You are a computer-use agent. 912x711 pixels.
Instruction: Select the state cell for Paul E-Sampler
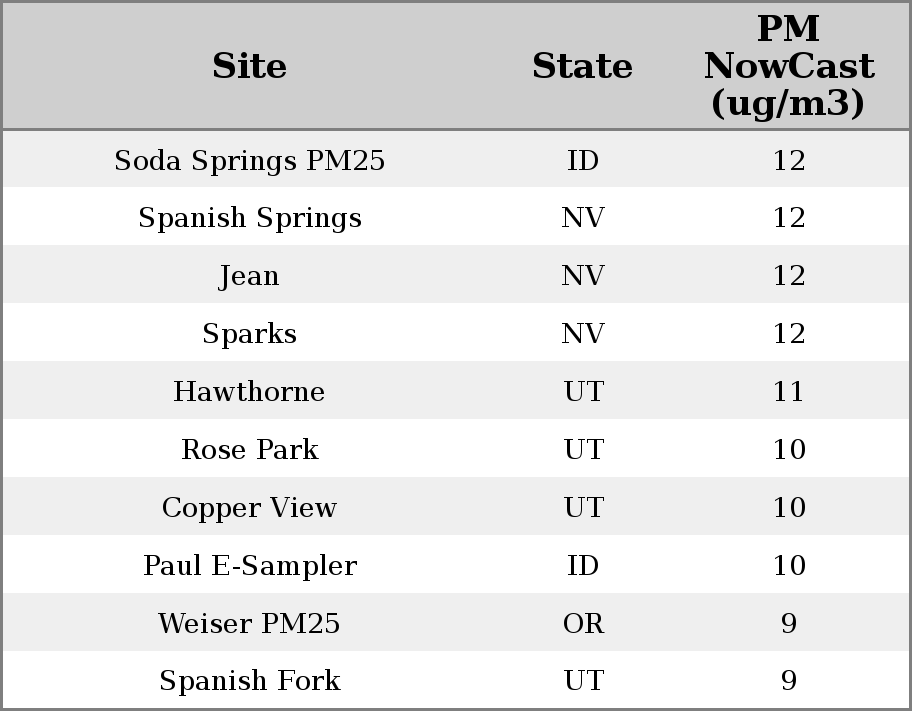[x=583, y=565]
